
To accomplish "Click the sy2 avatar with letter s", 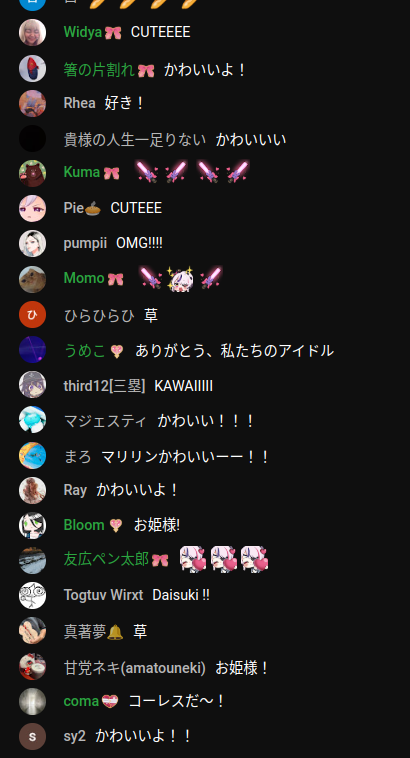I will (32, 736).
